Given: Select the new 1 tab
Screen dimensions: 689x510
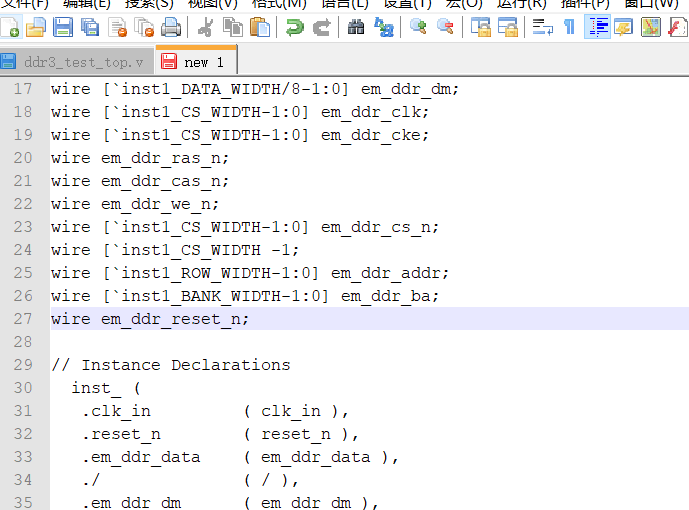Looking at the screenshot, I should coord(197,62).
